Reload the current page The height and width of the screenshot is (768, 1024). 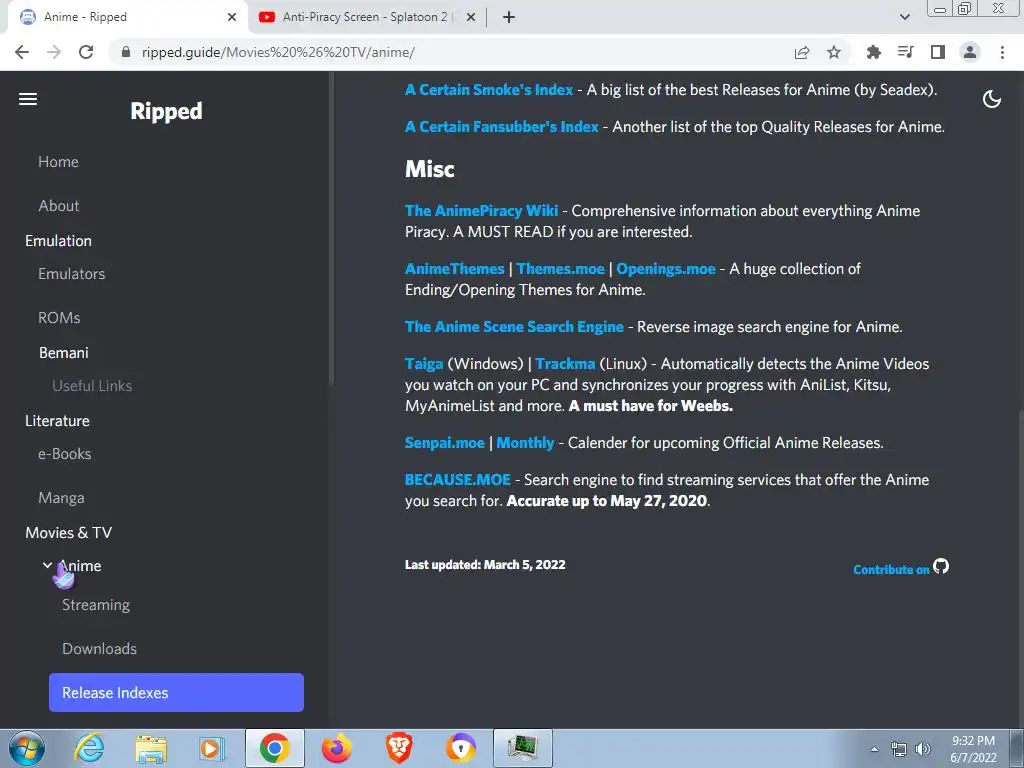pyautogui.click(x=86, y=52)
